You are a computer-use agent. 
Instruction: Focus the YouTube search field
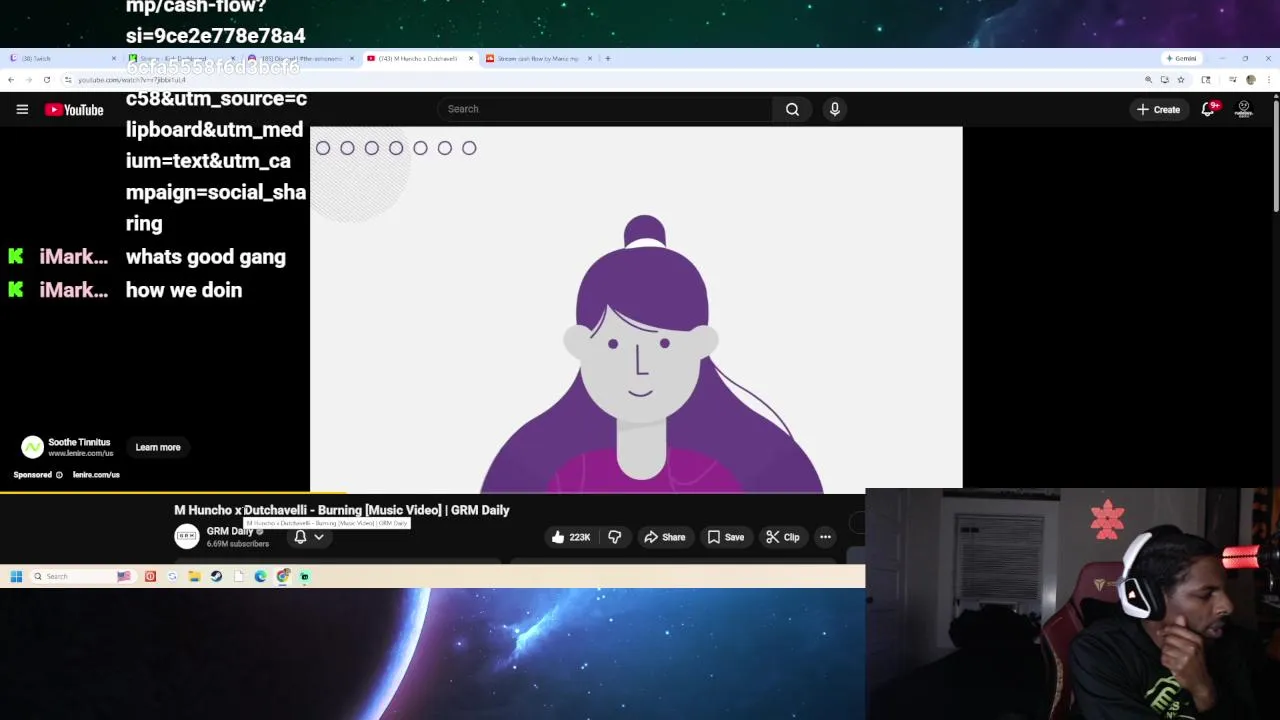pyautogui.click(x=605, y=109)
